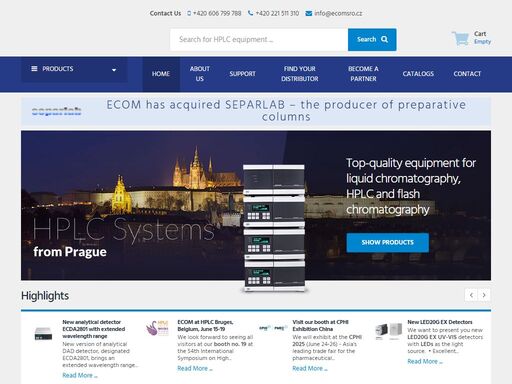Open the Support menu item
The width and height of the screenshot is (512, 384).
pos(242,74)
